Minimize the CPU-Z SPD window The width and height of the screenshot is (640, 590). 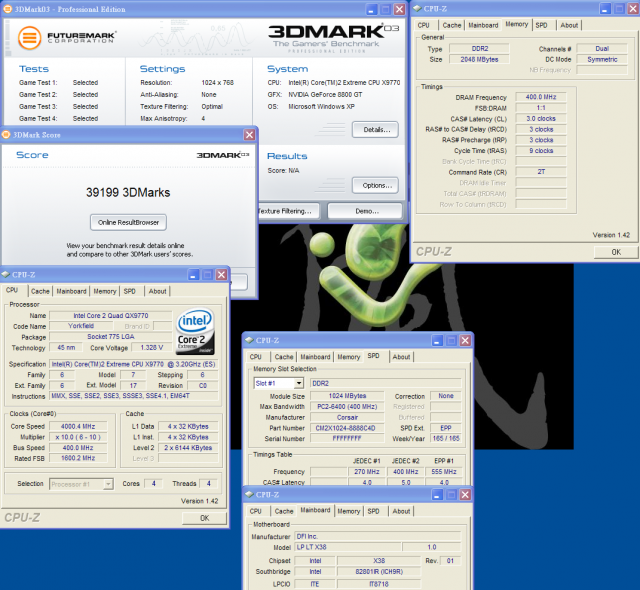click(437, 340)
